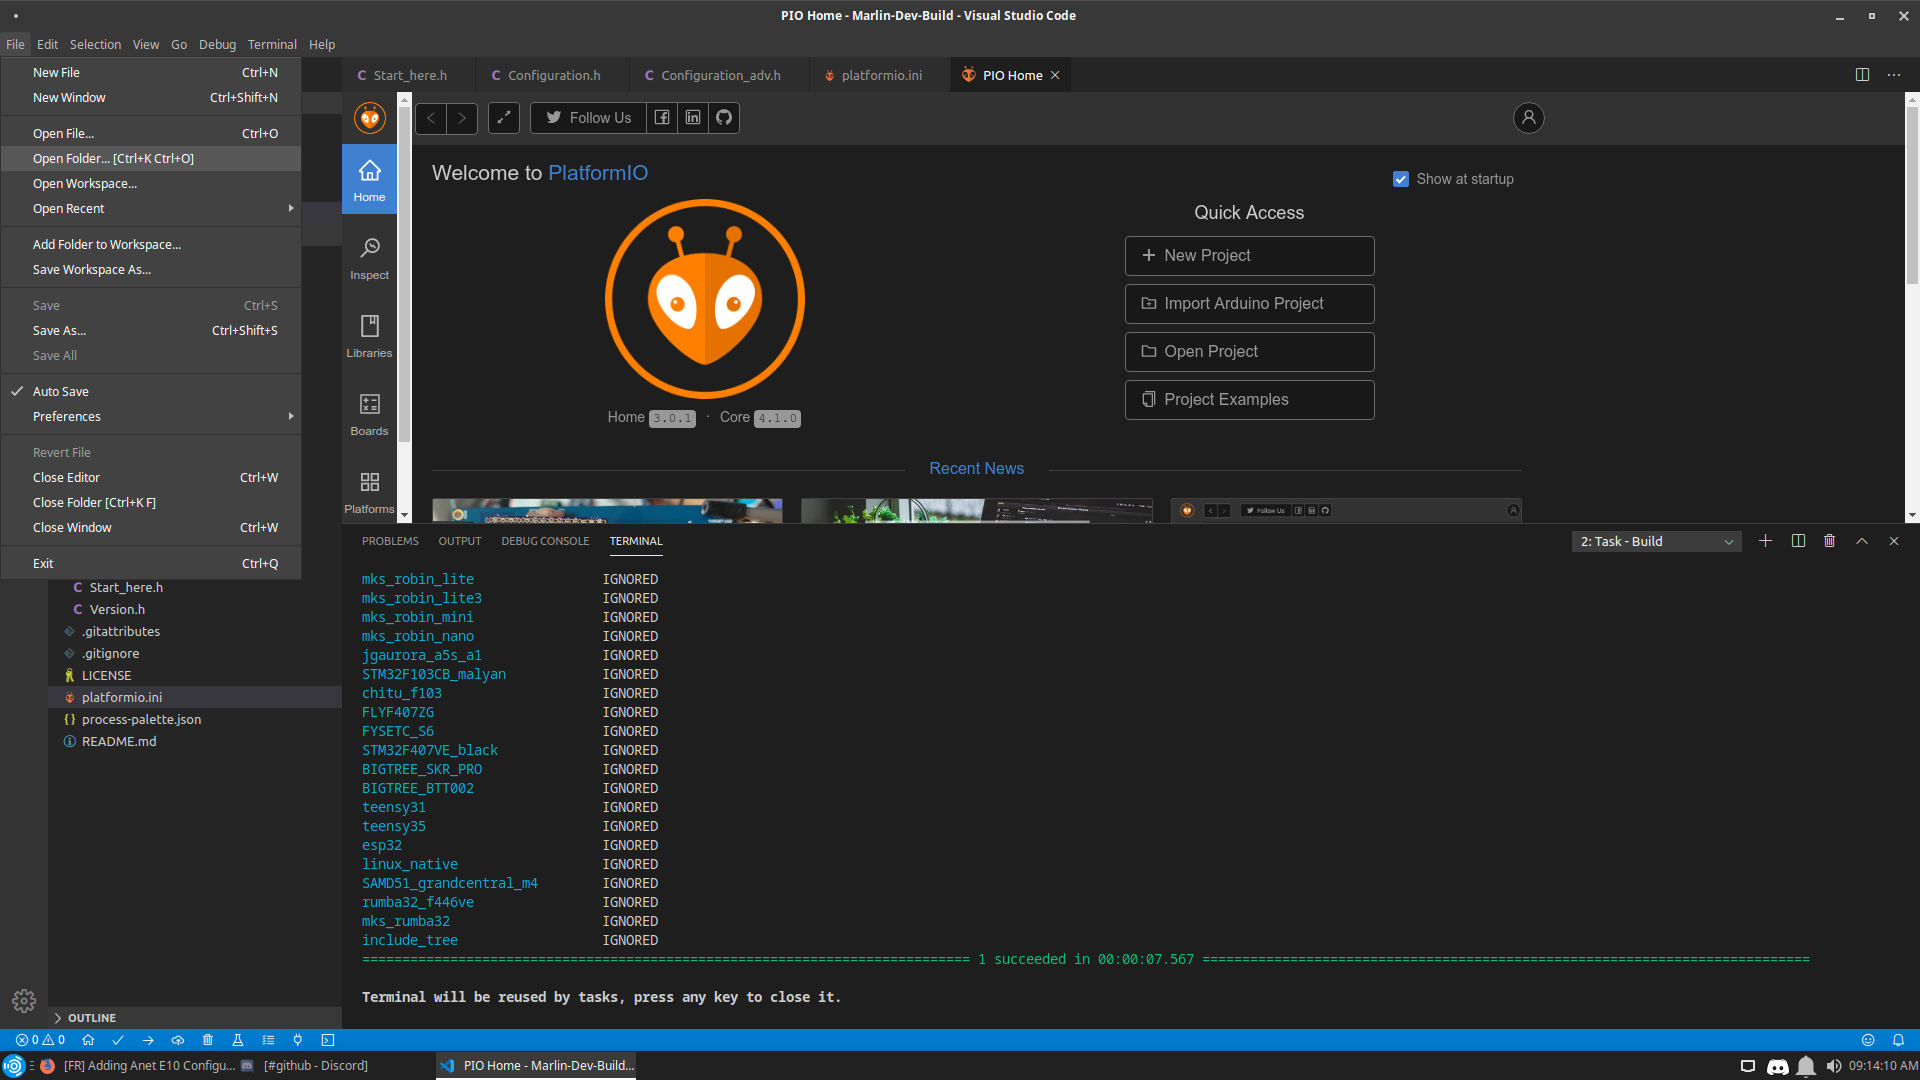Expand the OUTLINE section

coord(91,1018)
